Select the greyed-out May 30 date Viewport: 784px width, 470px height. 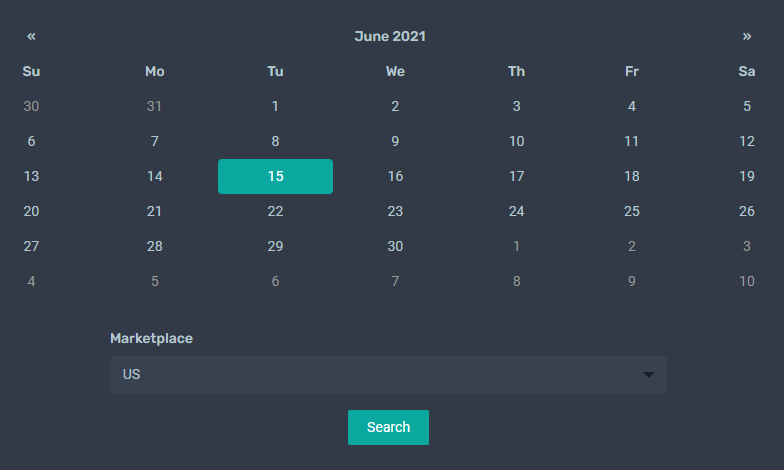coord(31,106)
